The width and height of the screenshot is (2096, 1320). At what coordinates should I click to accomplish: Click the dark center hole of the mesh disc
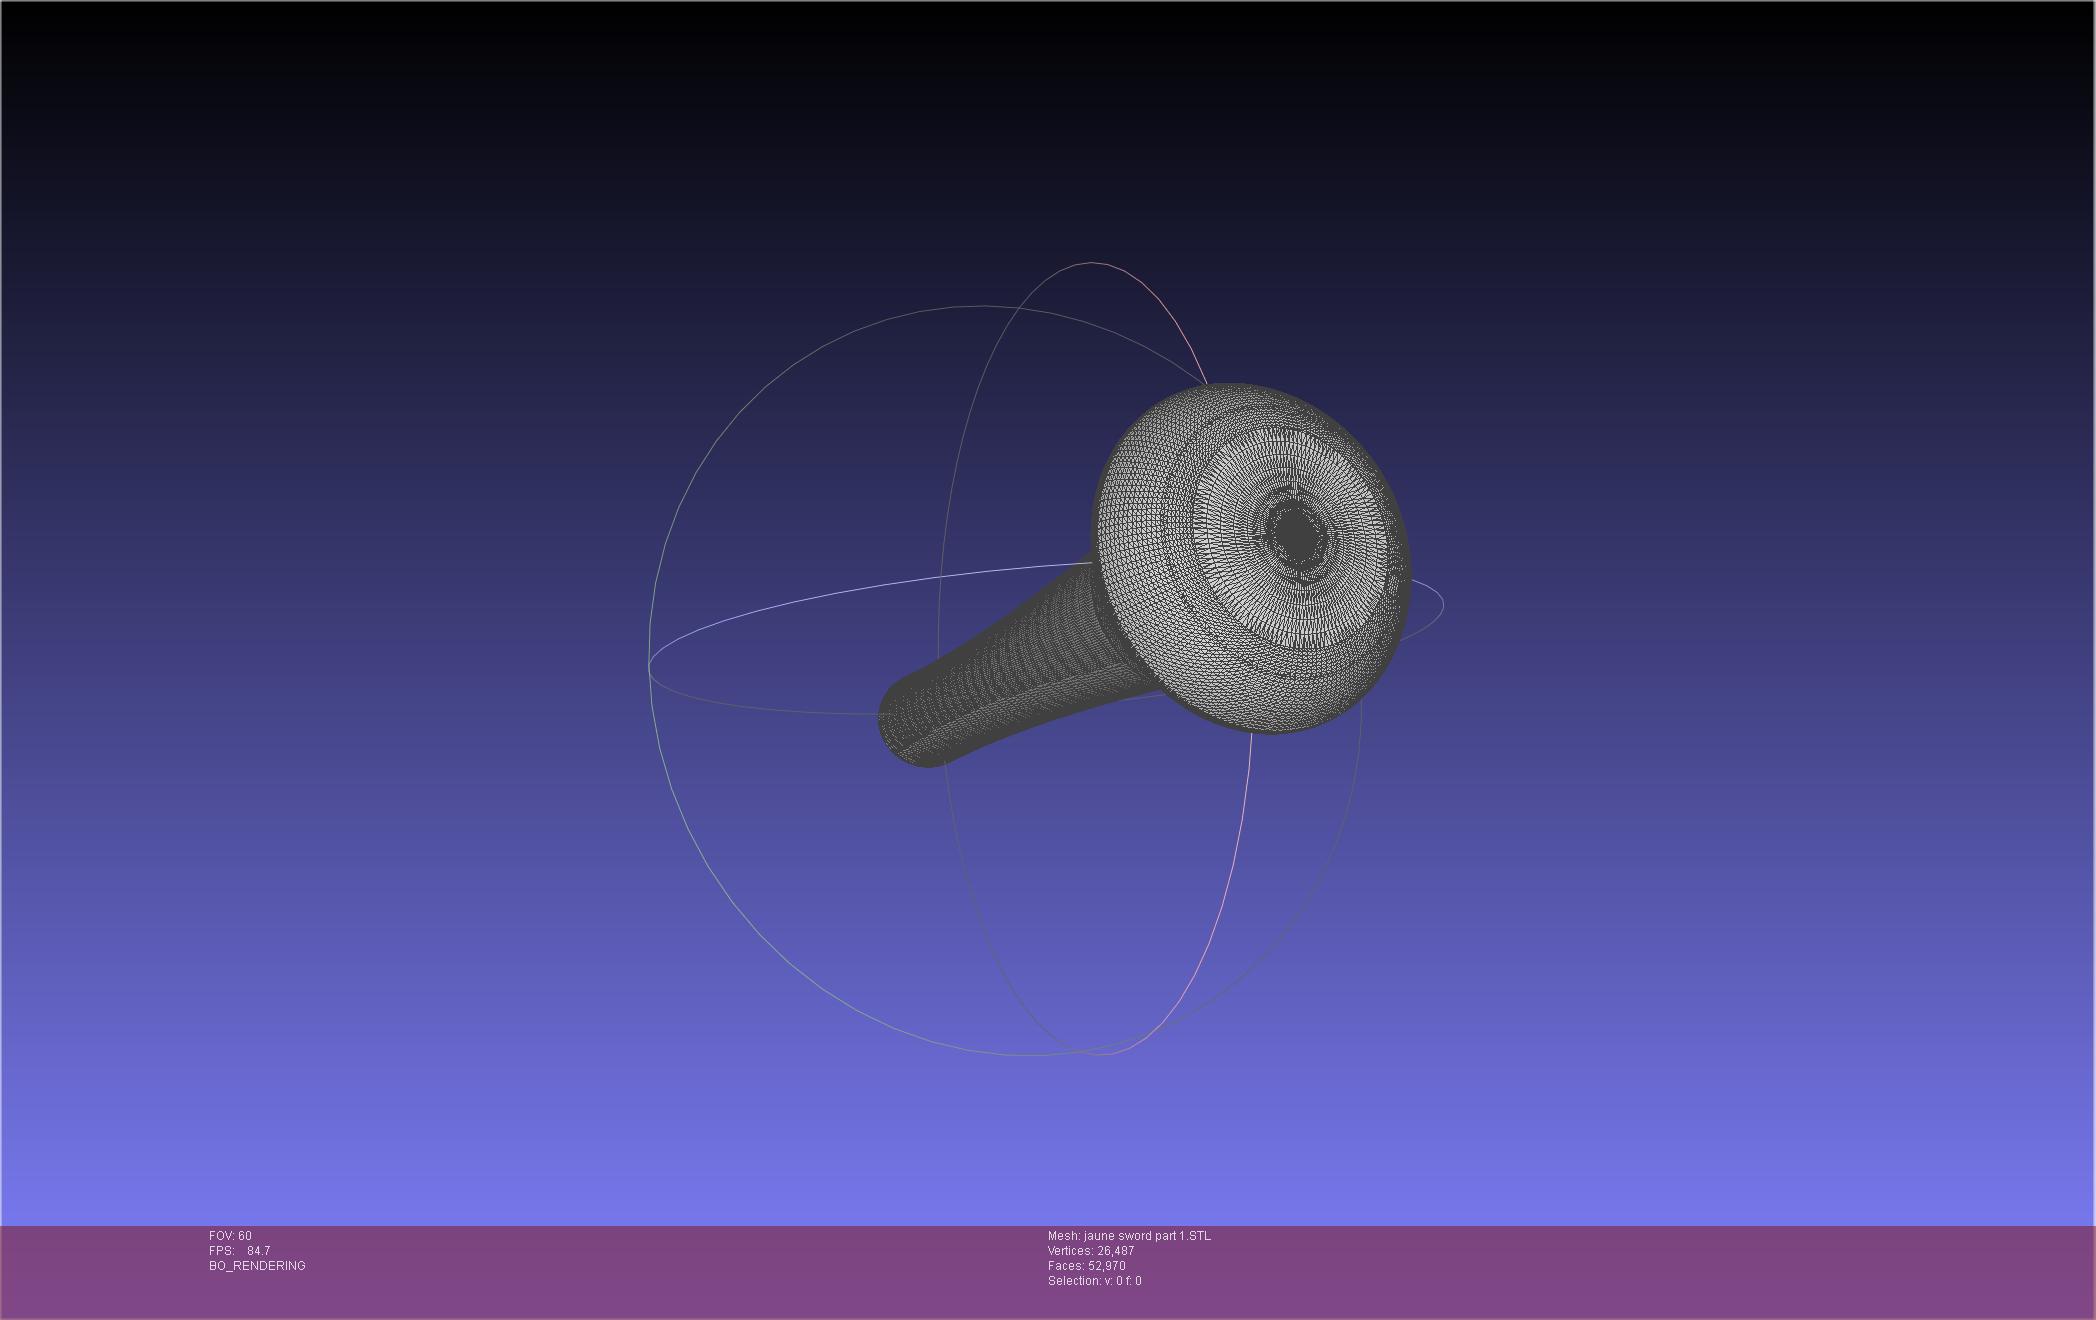tap(1296, 535)
